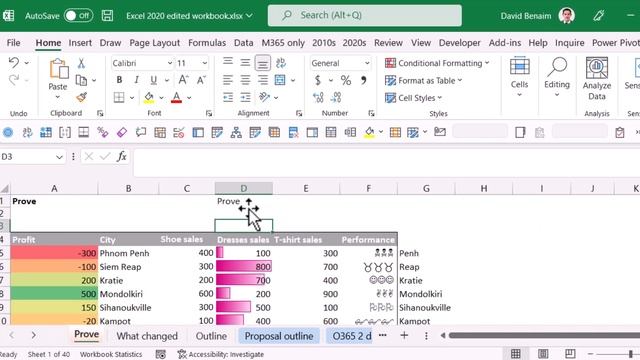Image resolution: width=640 pixels, height=360 pixels.
Task: Toggle the AutoSave switch
Action: tap(78, 16)
